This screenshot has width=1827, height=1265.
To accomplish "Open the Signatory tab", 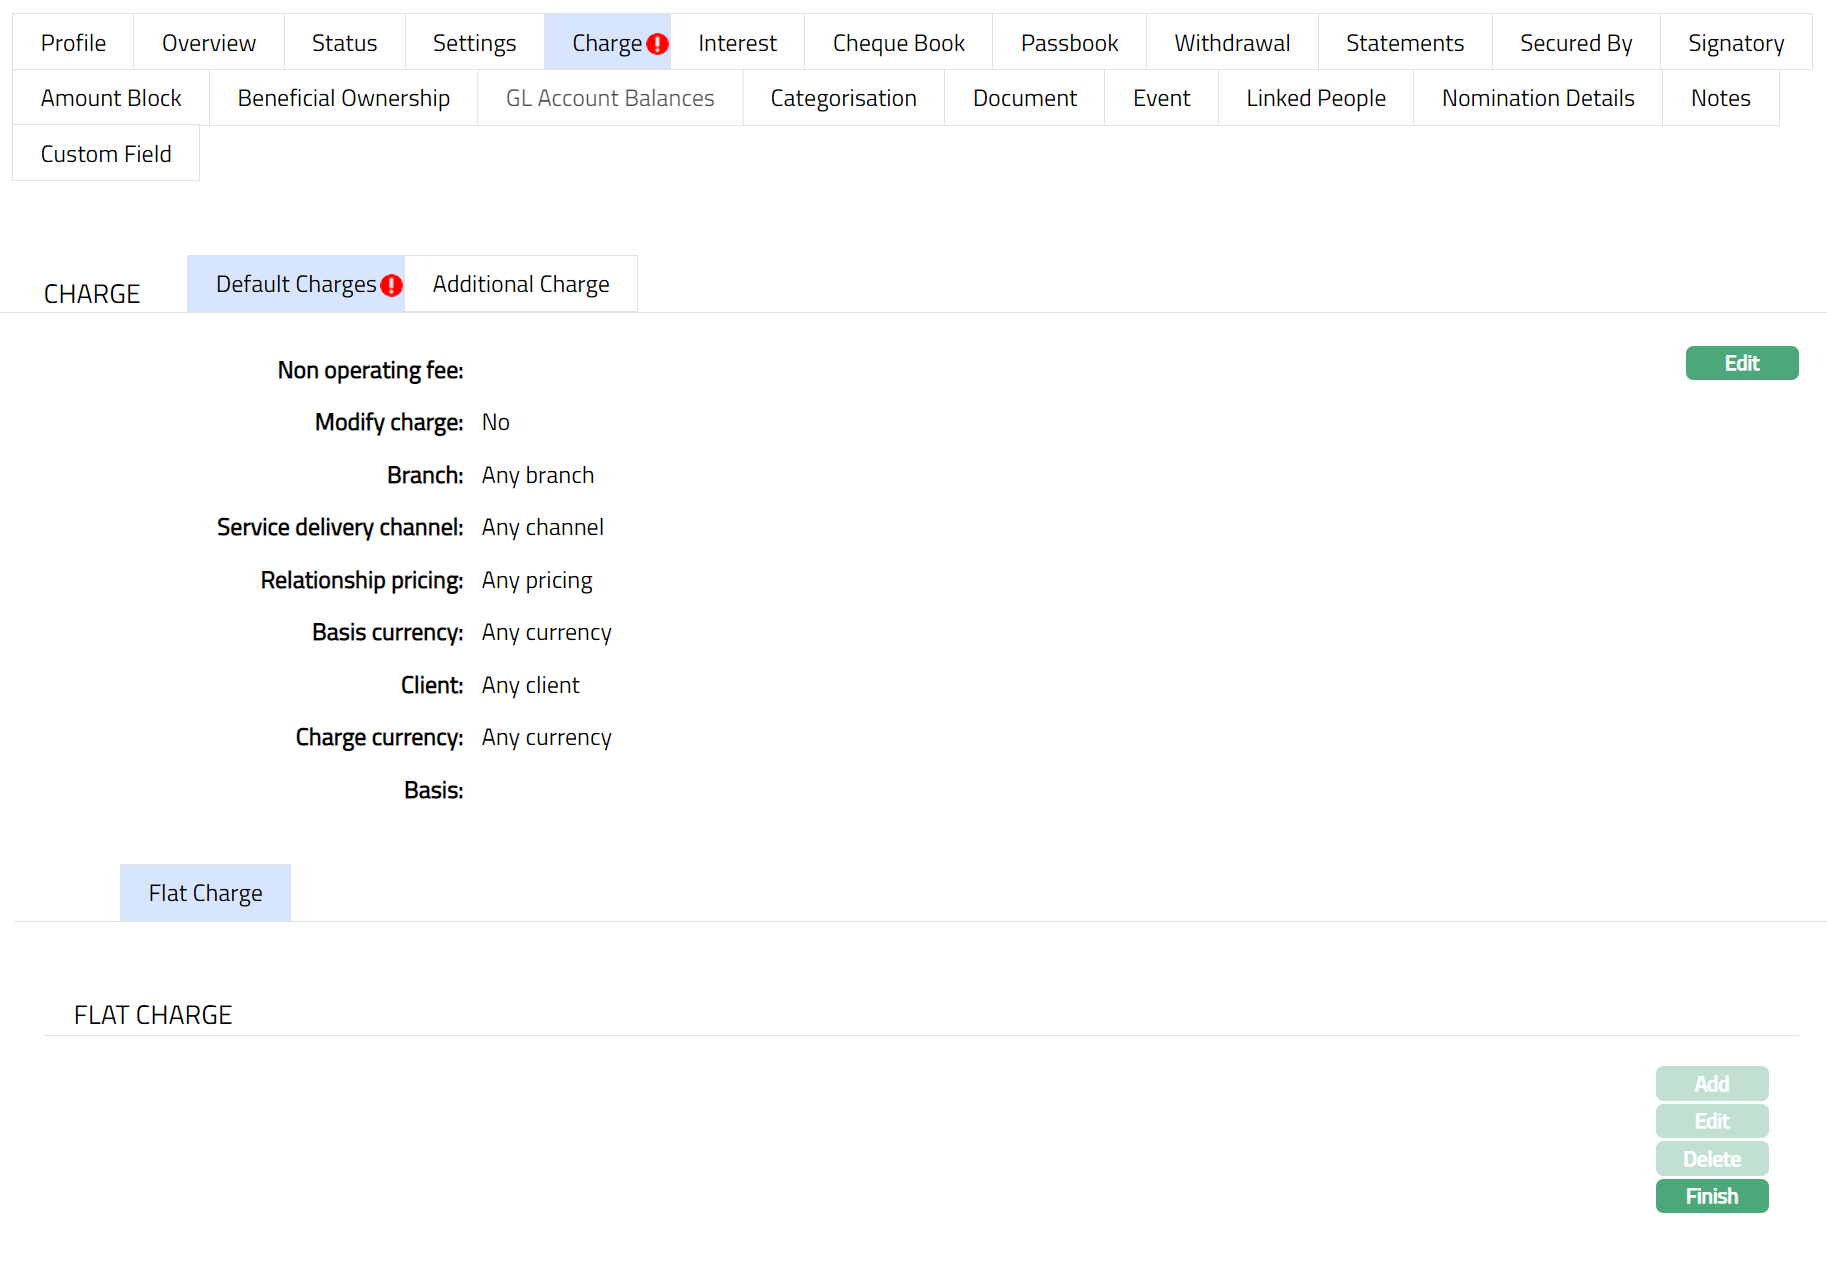I will point(1735,43).
